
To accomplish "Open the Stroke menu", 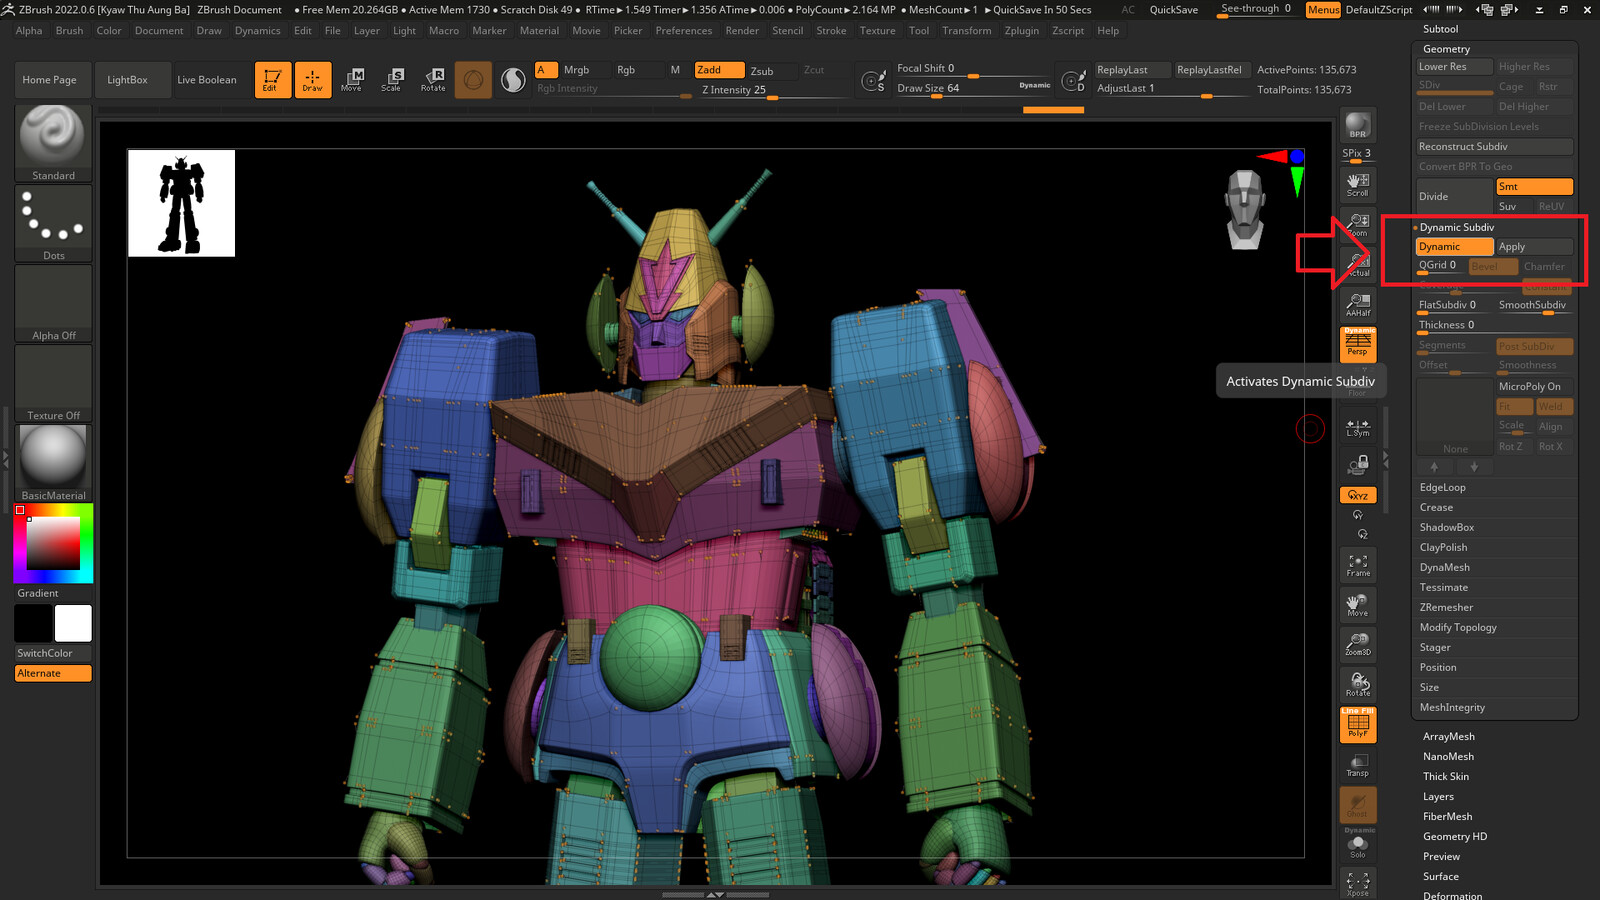I will 831,31.
